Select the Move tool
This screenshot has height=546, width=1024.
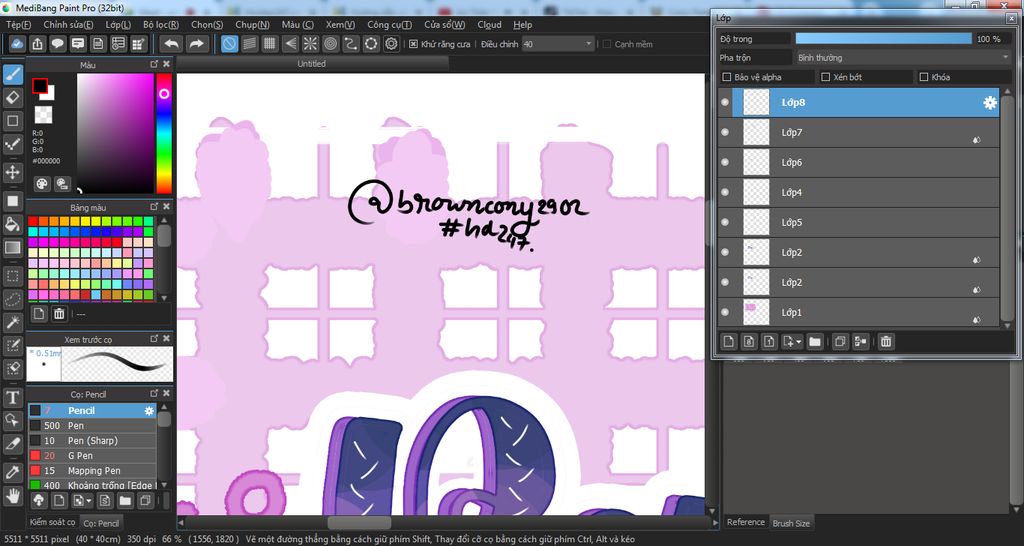(x=12, y=172)
